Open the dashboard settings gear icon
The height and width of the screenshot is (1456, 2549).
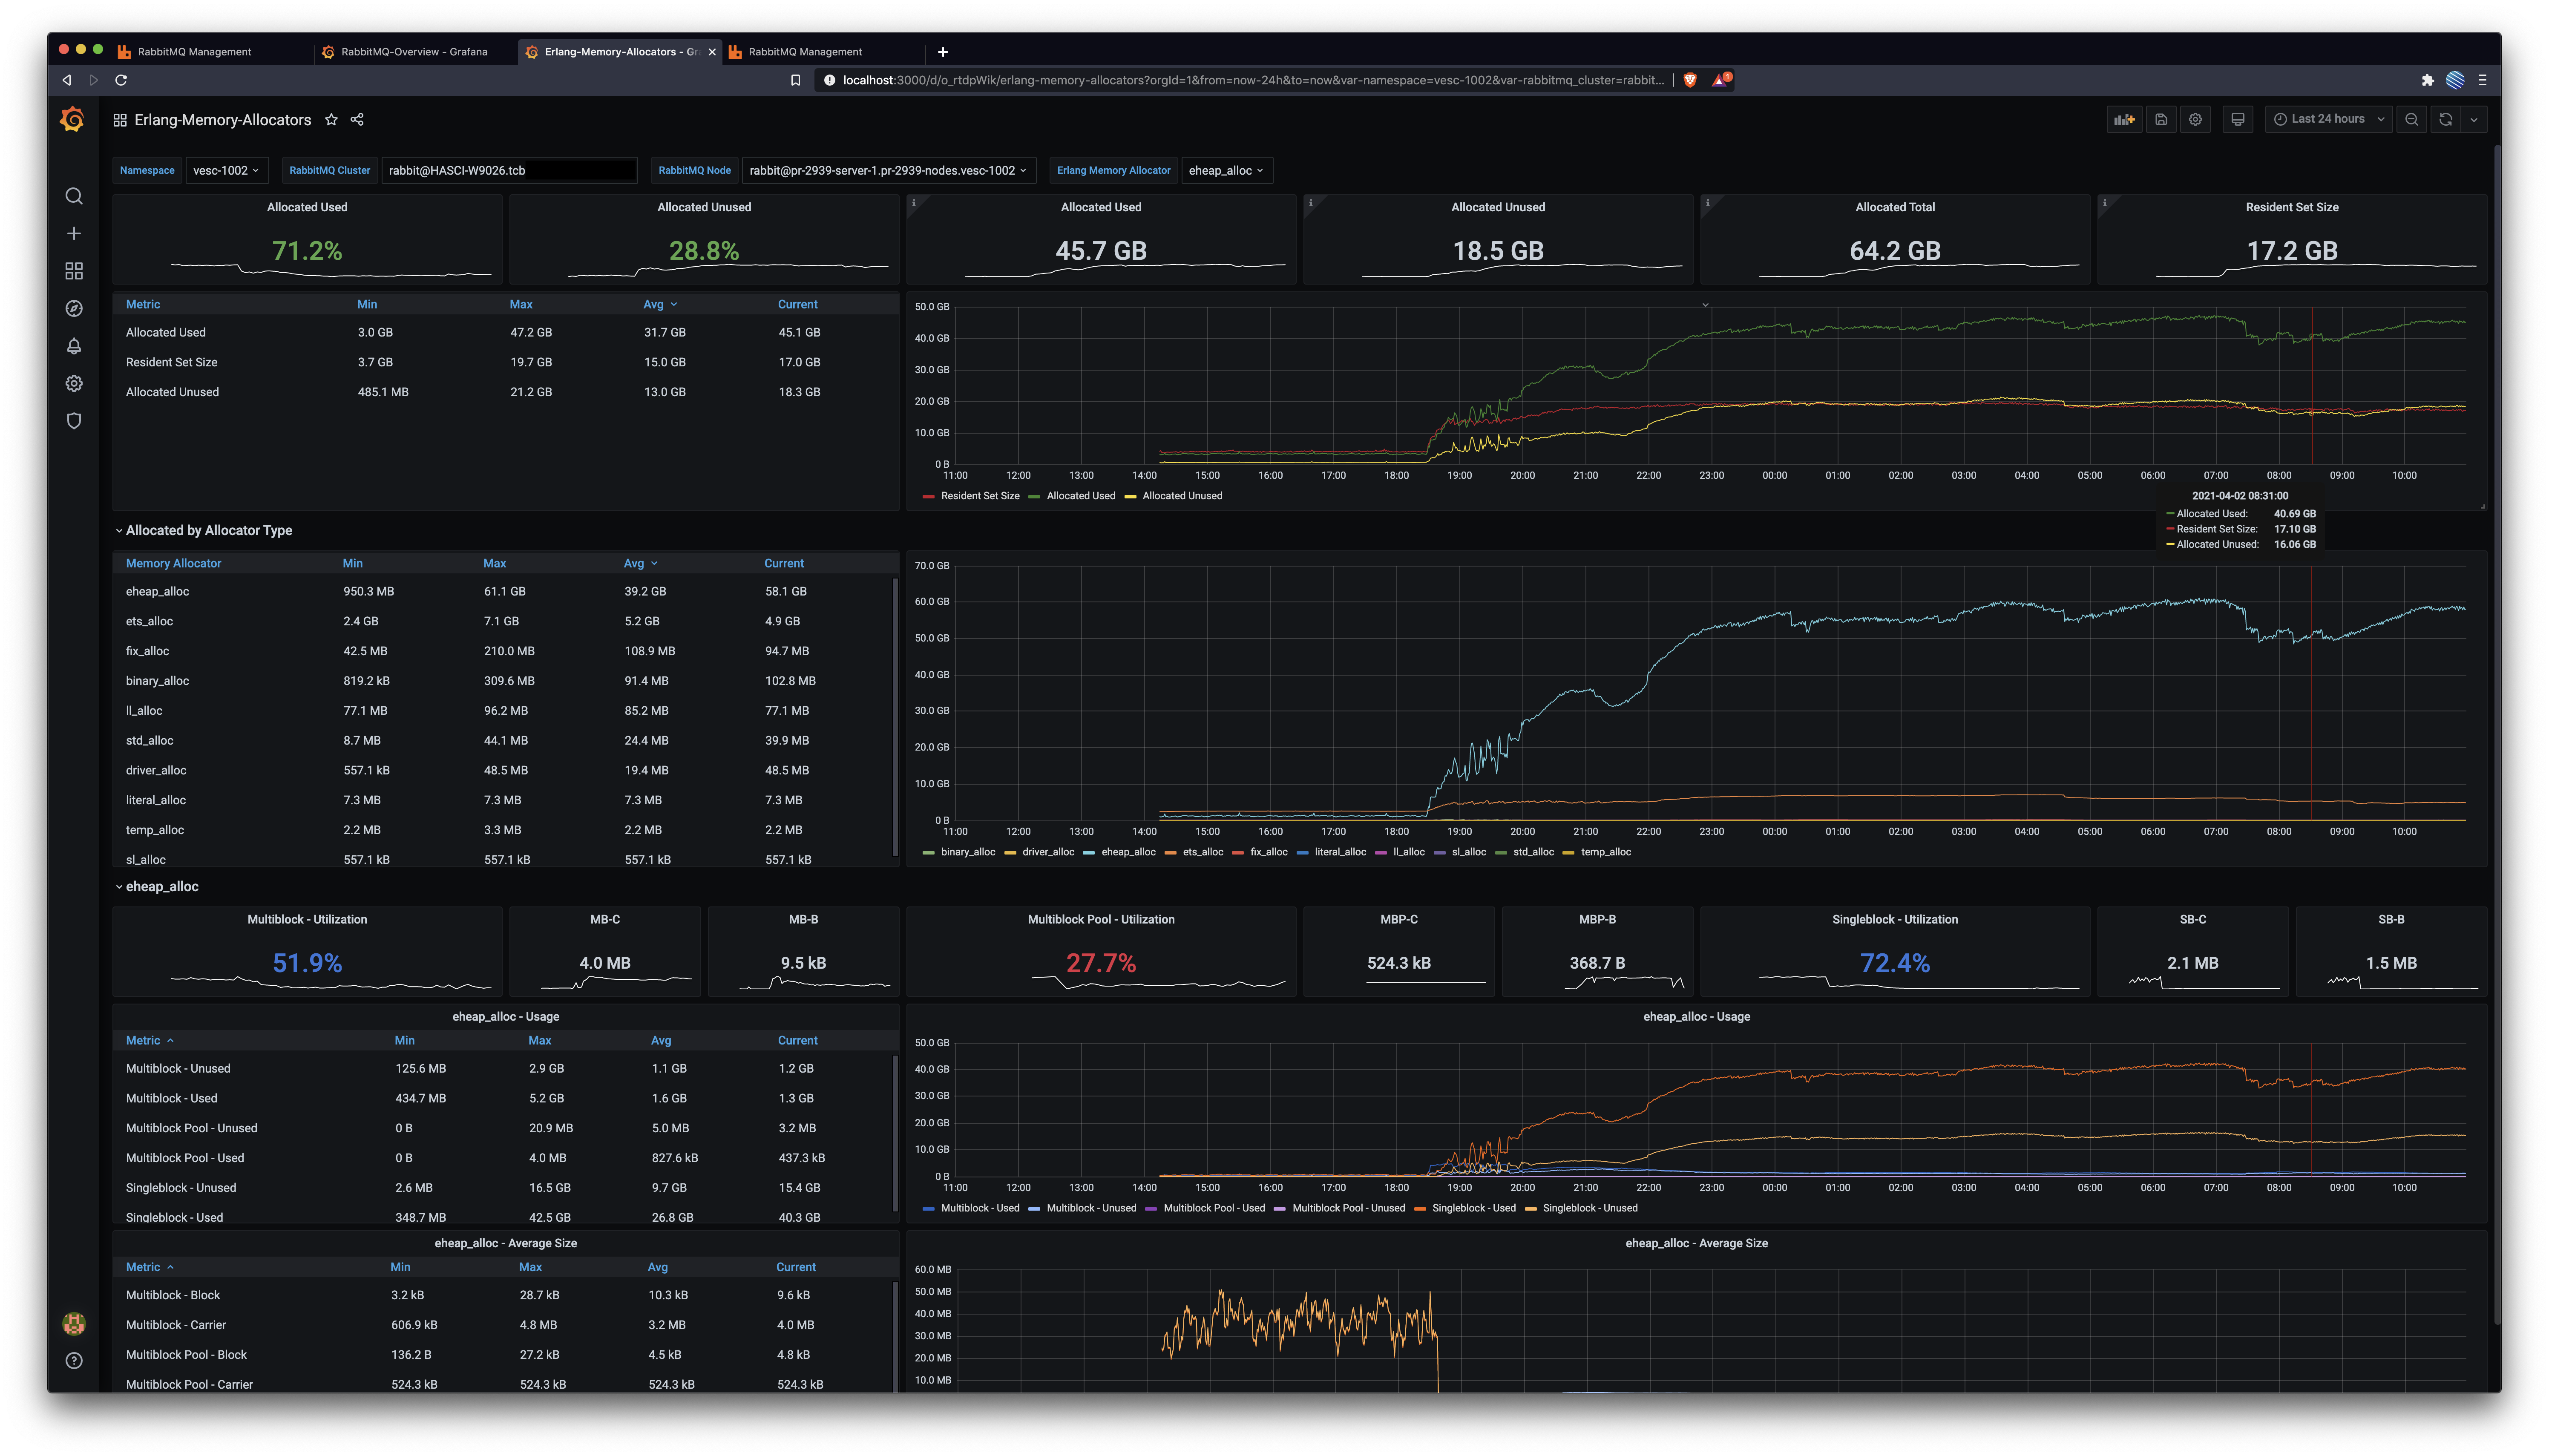pos(2195,120)
